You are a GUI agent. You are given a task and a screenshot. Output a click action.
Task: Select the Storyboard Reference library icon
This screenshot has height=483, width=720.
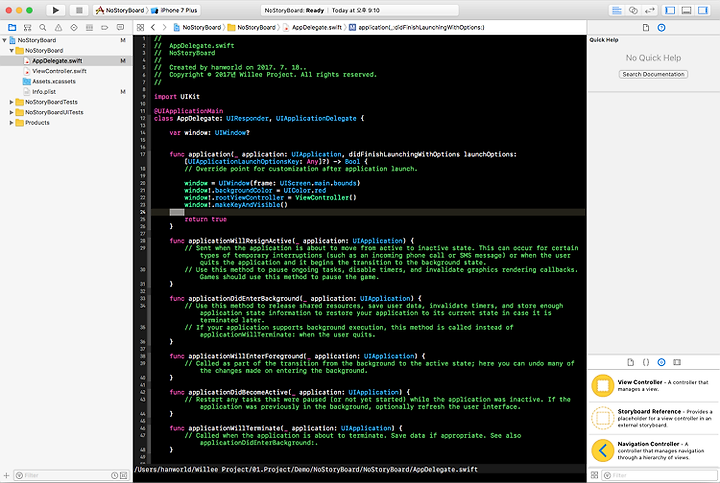tap(602, 418)
